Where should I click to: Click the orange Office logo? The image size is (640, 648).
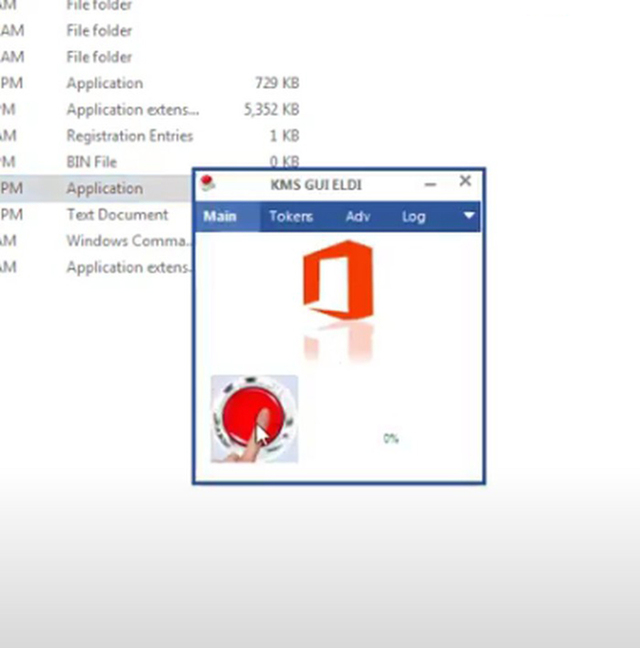point(338,280)
